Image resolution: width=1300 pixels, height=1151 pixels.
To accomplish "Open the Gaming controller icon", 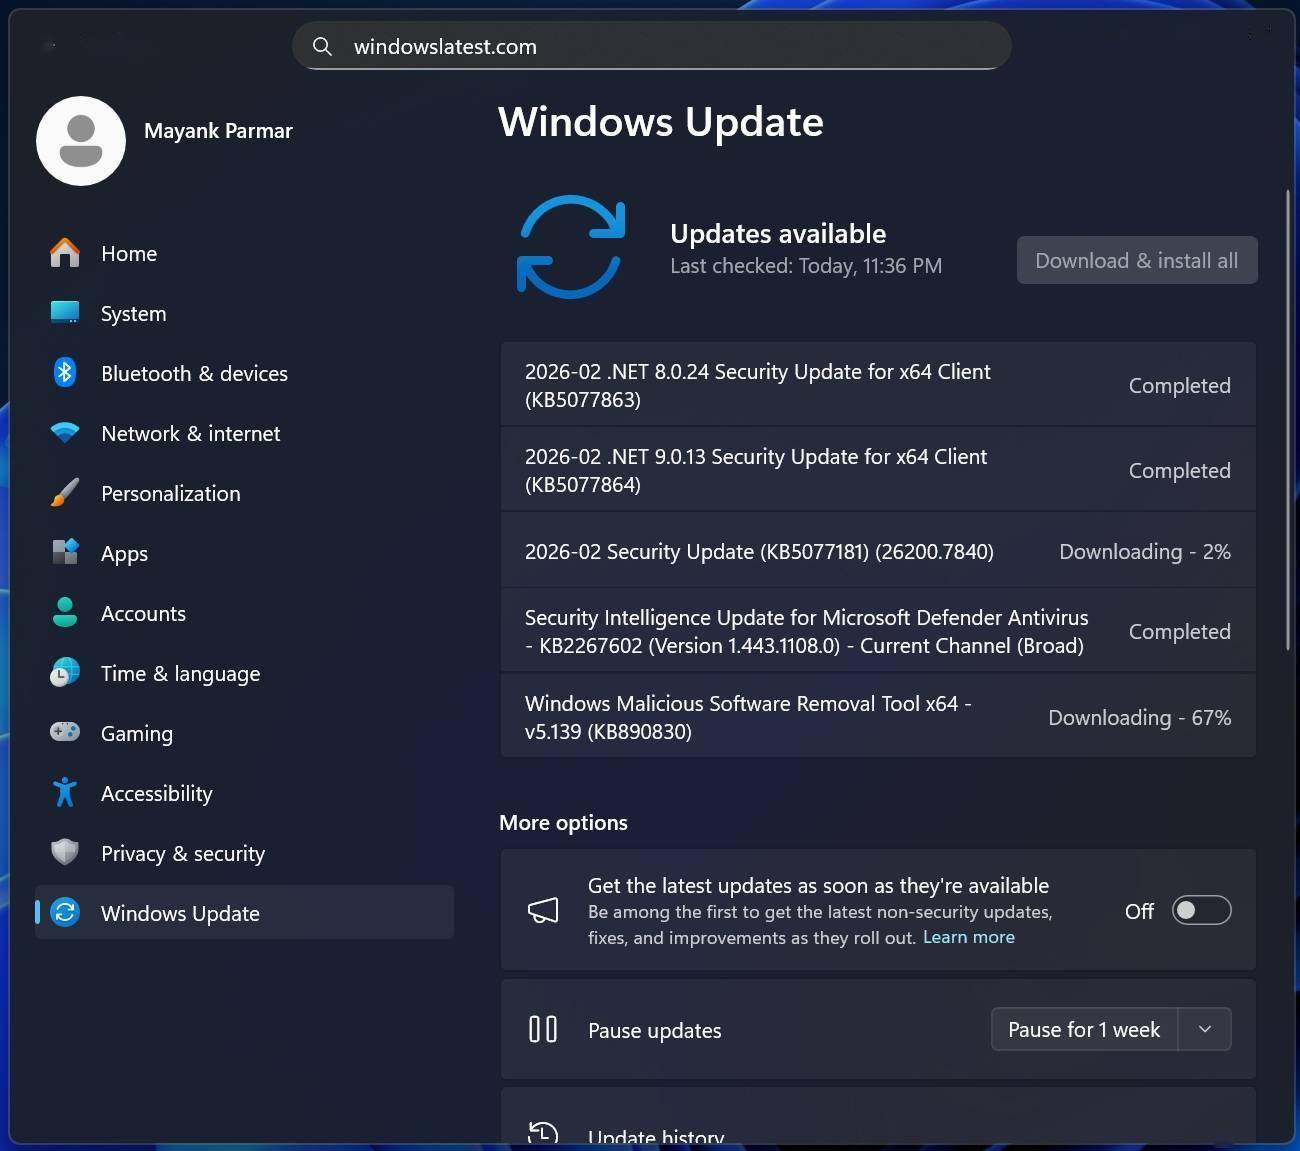I will (64, 732).
